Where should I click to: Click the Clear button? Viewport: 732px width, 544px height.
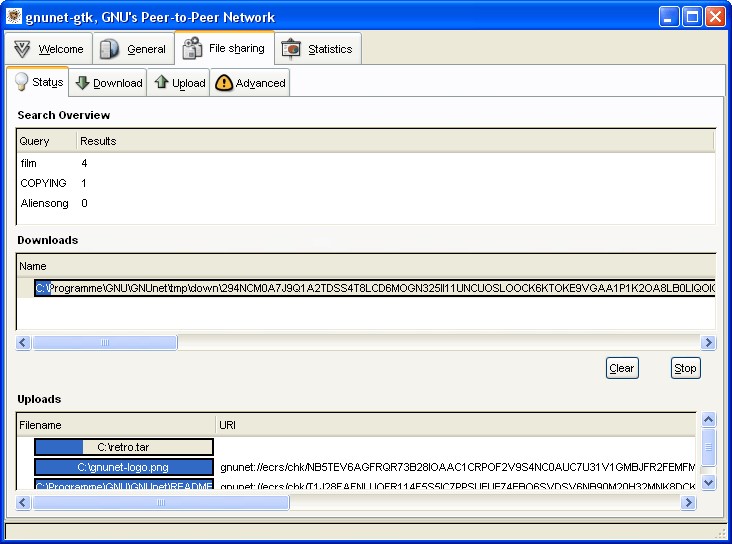click(x=622, y=368)
